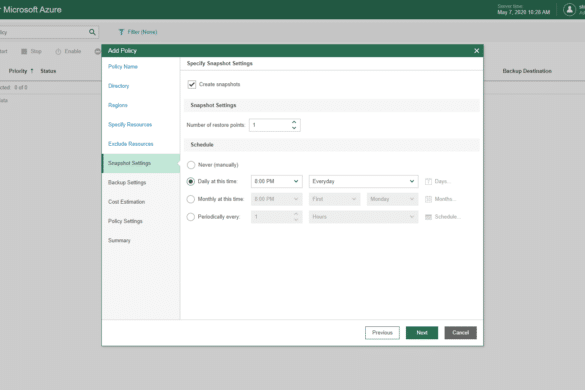Image resolution: width=585 pixels, height=390 pixels.
Task: Click the Previous button
Action: click(382, 333)
